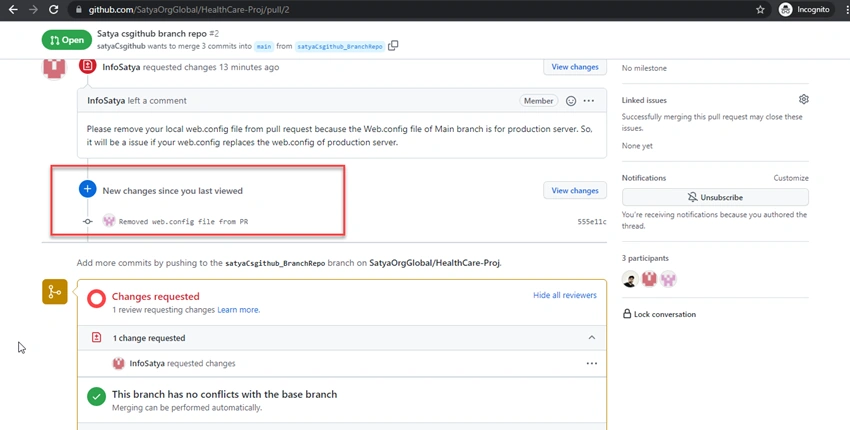Screen dimensions: 850x430
Task: Click red changes-requested review icon
Action: point(87,66)
